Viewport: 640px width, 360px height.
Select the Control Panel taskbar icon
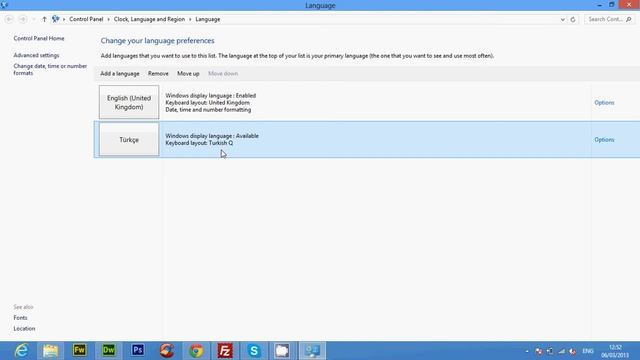[312, 351]
